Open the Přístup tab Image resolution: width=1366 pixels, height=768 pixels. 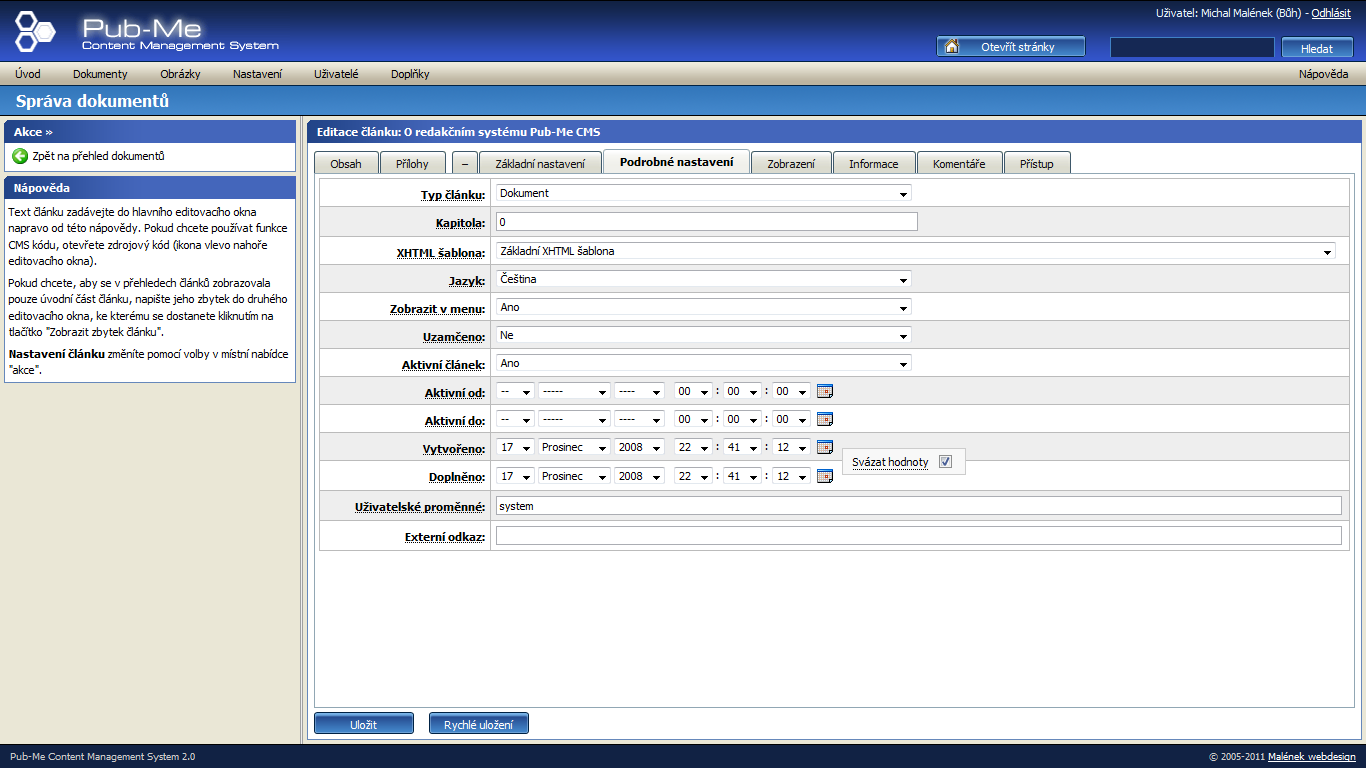pos(1037,163)
